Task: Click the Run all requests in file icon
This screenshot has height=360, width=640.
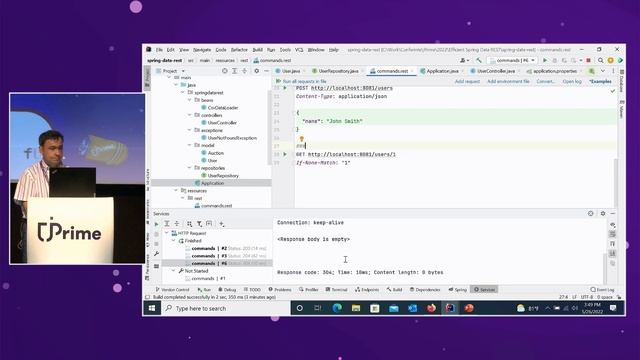Action: 278,81
